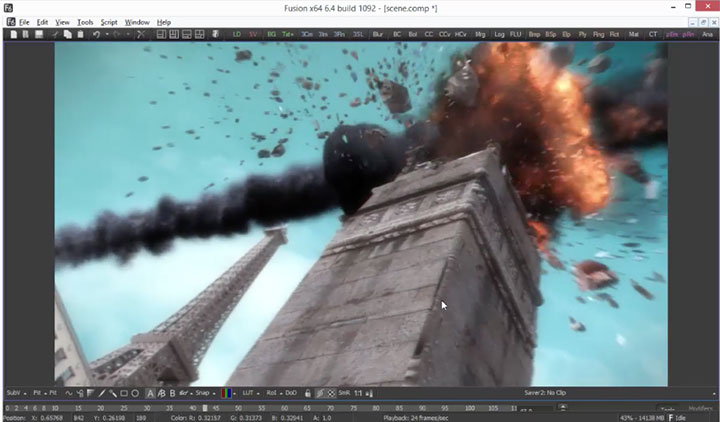Click the Save composition icon

click(39, 34)
